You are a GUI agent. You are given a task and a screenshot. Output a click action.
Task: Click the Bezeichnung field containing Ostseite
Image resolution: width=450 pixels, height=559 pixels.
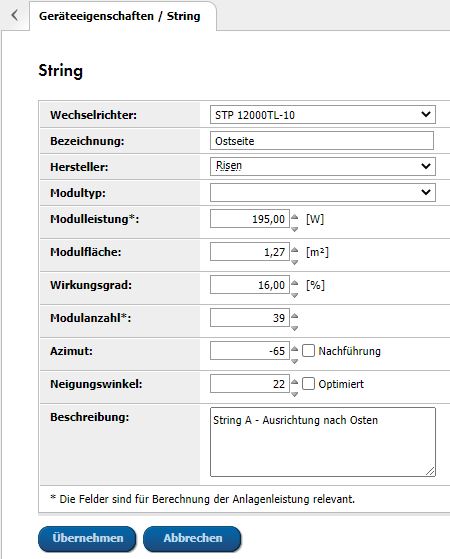322,141
